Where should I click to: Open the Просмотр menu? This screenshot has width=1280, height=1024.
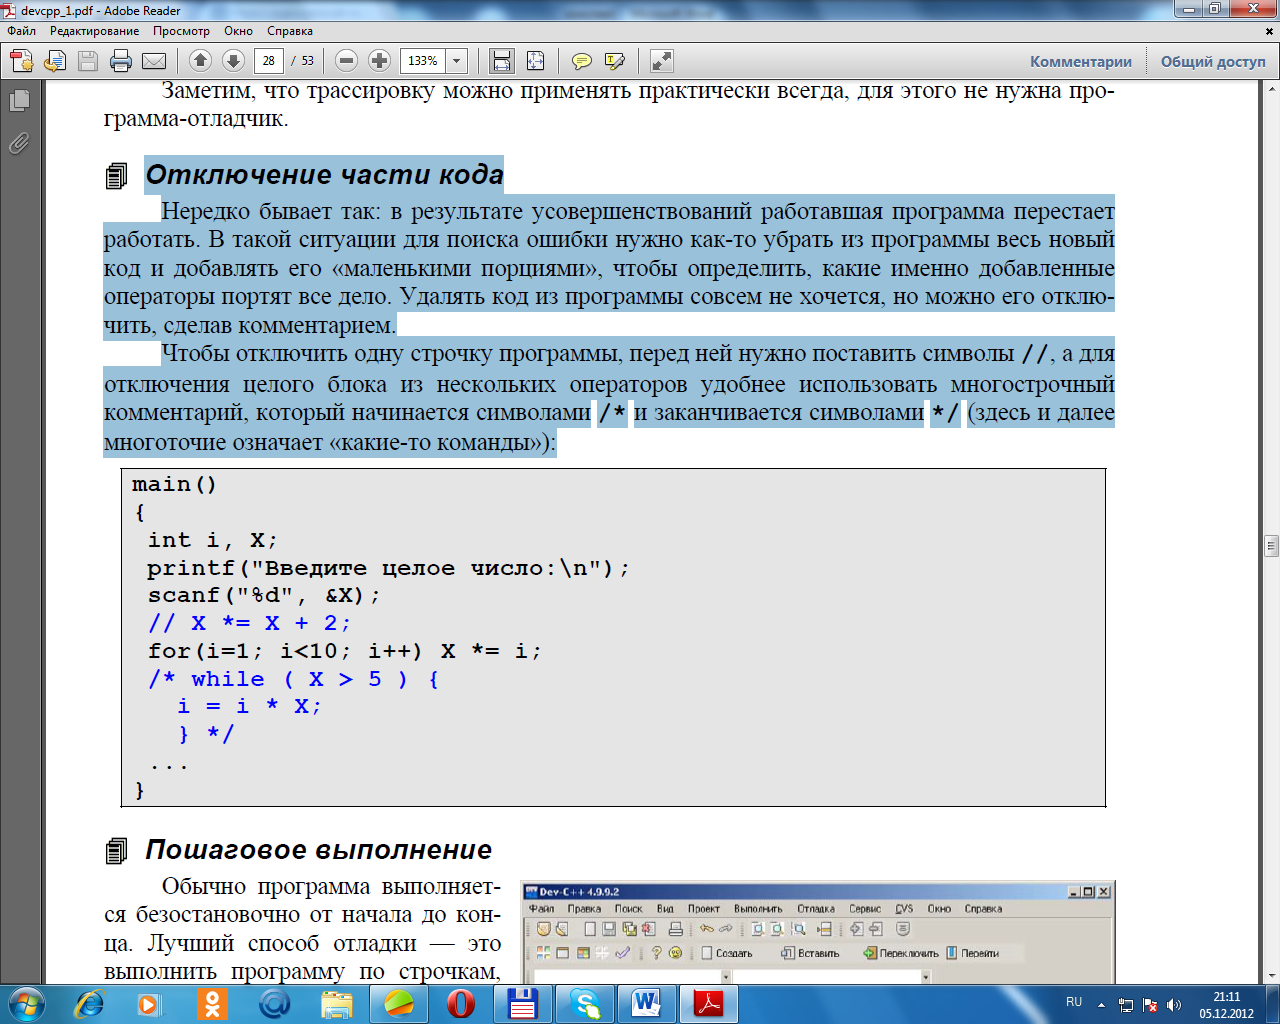181,31
